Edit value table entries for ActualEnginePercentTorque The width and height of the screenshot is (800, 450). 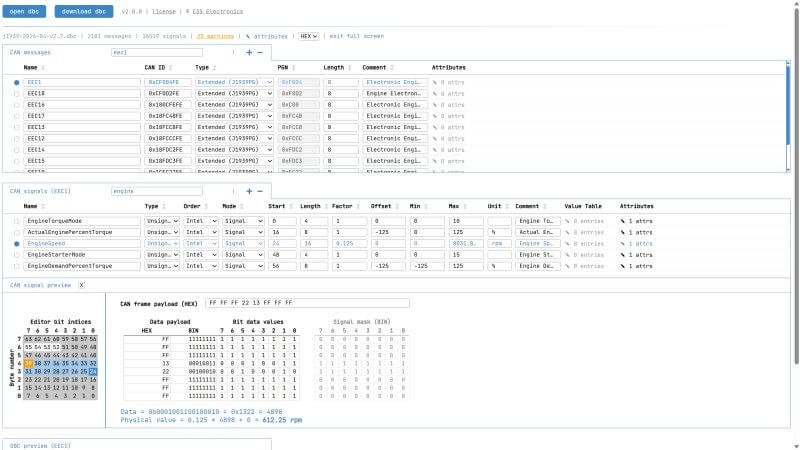click(x=584, y=232)
